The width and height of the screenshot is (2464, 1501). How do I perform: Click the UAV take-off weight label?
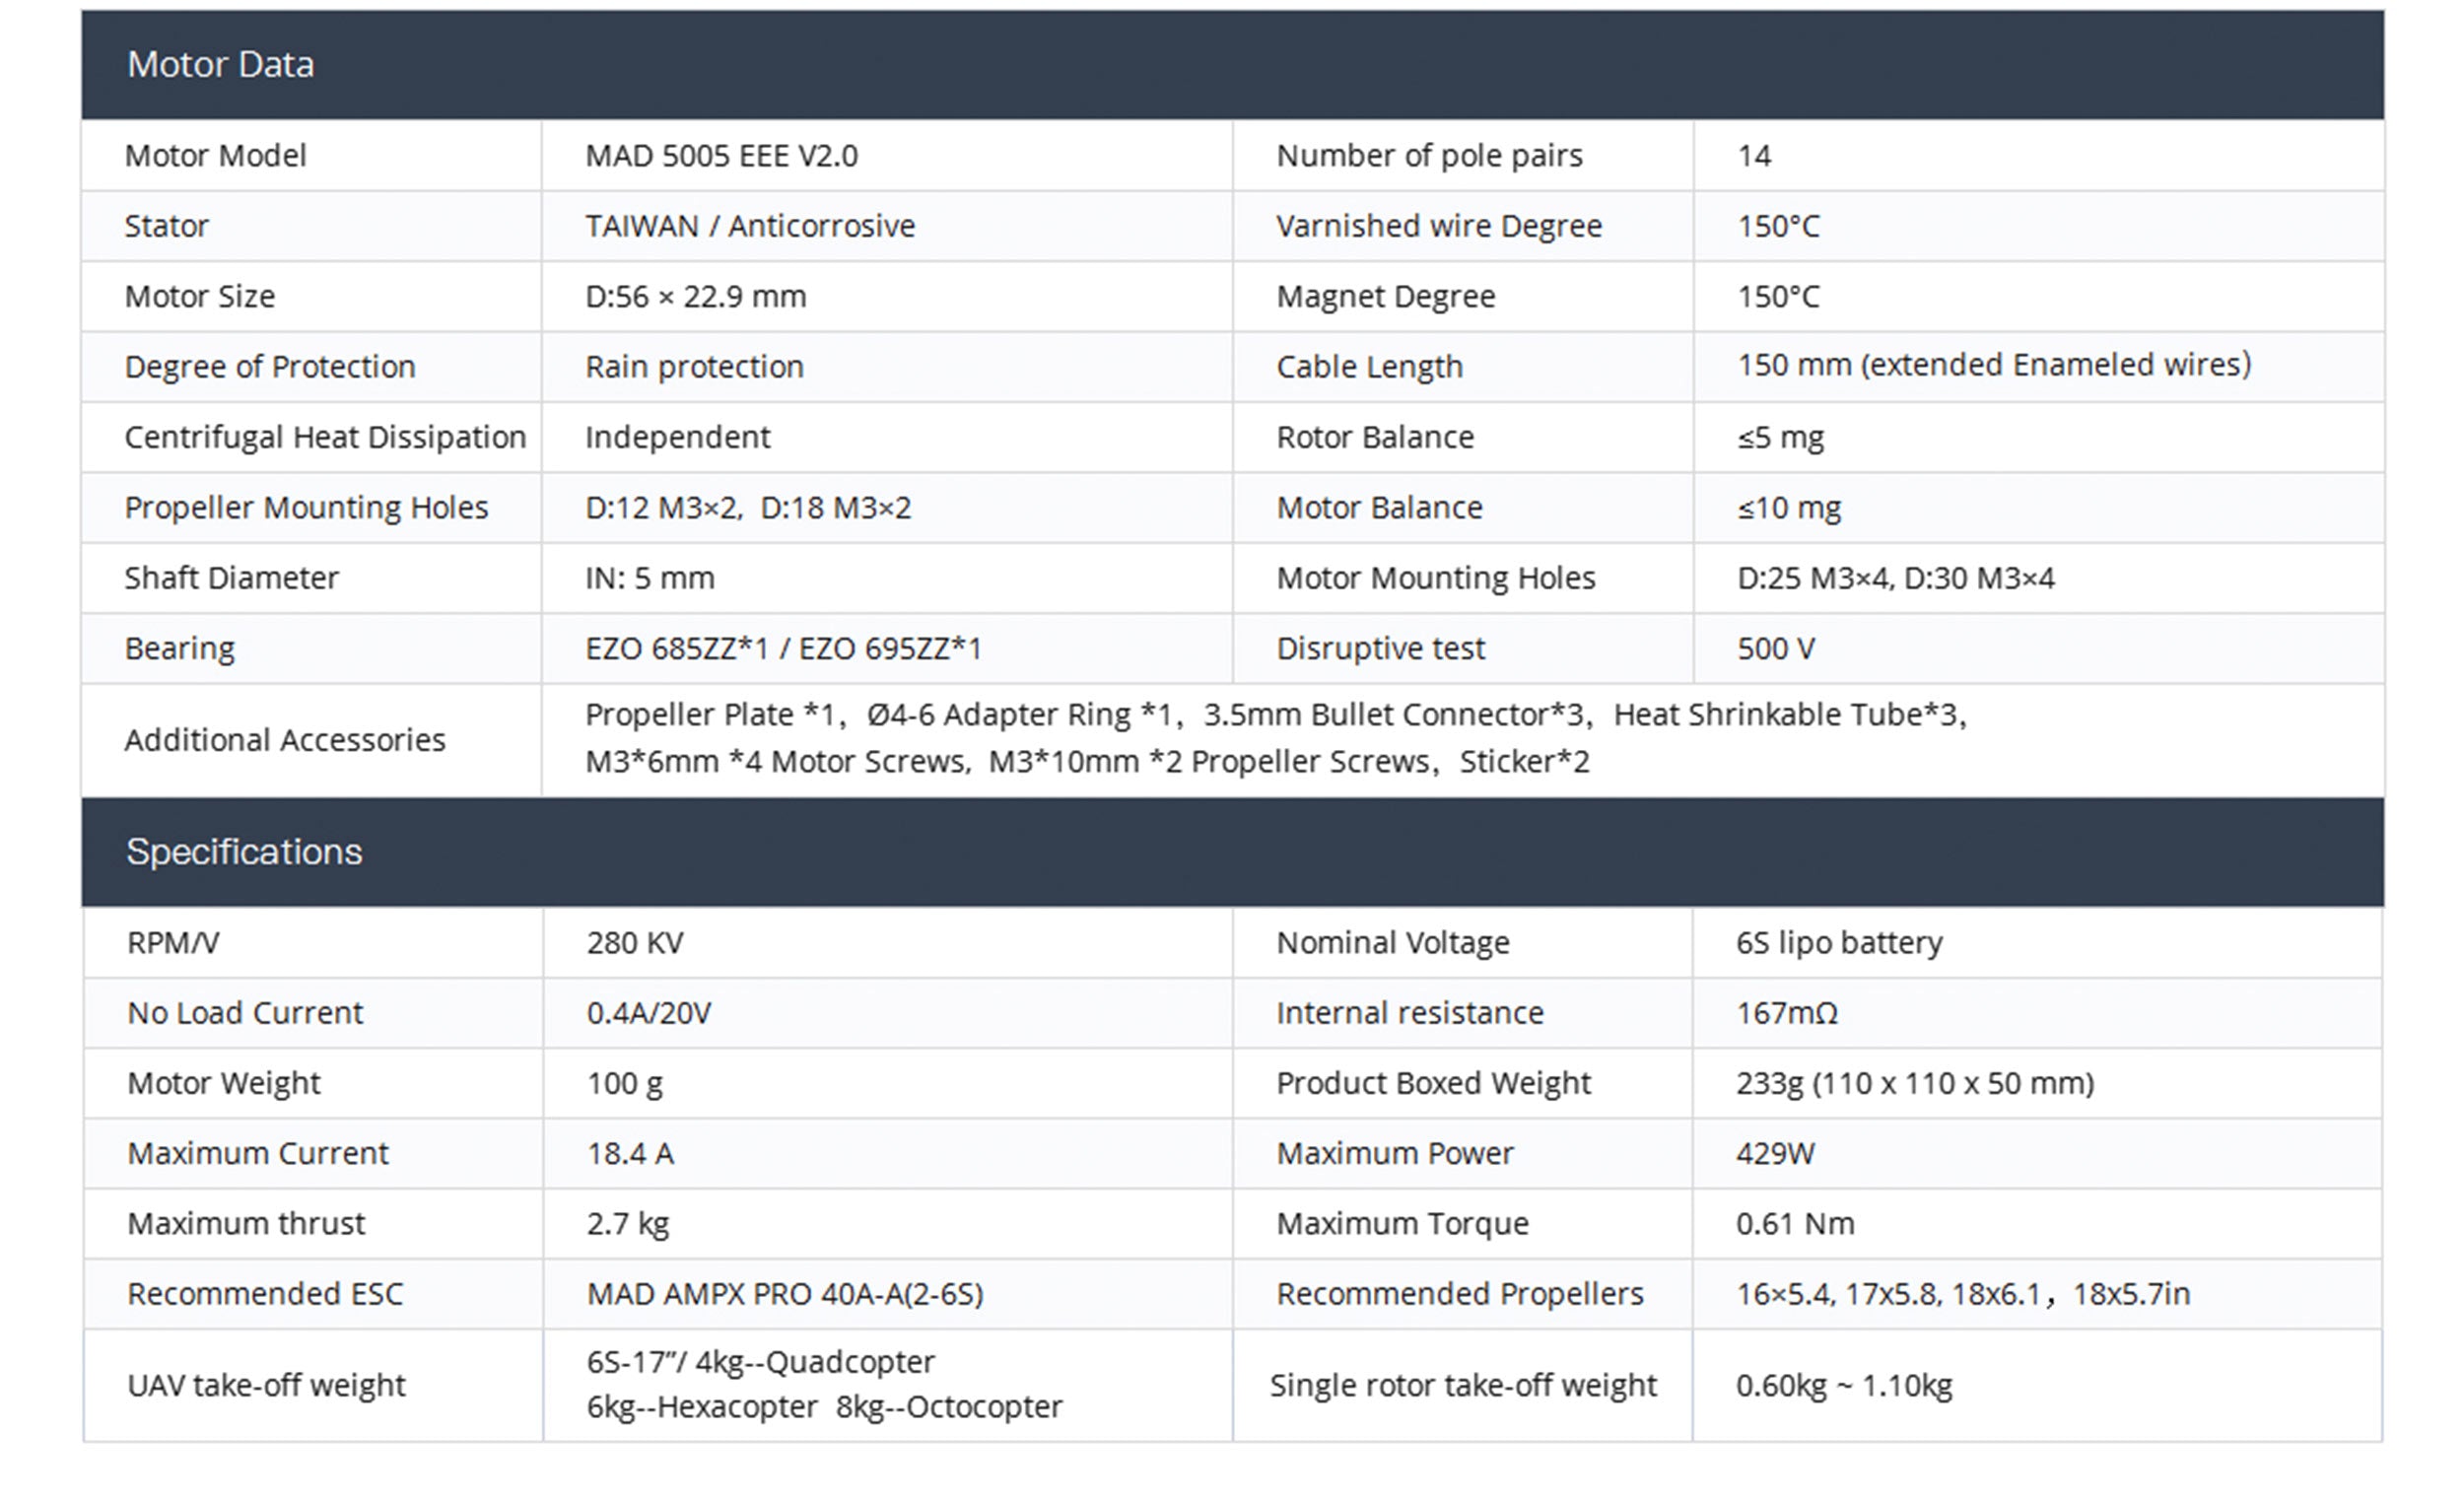[266, 1385]
